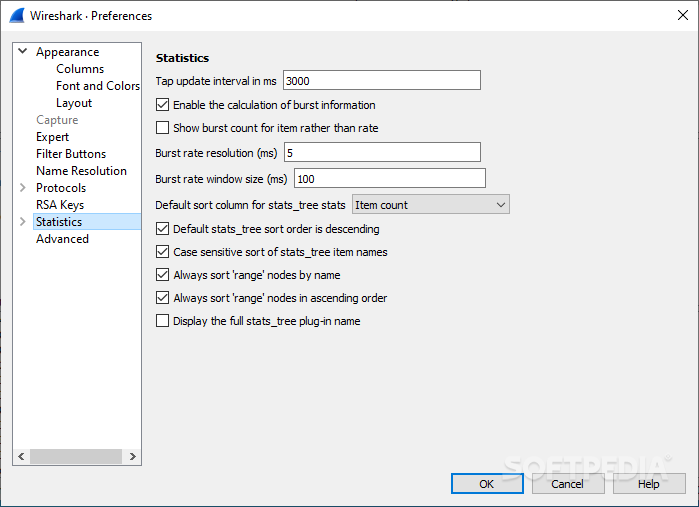Viewport: 699px width, 507px height.
Task: Open the Advanced preferences page
Action: [x=62, y=239]
